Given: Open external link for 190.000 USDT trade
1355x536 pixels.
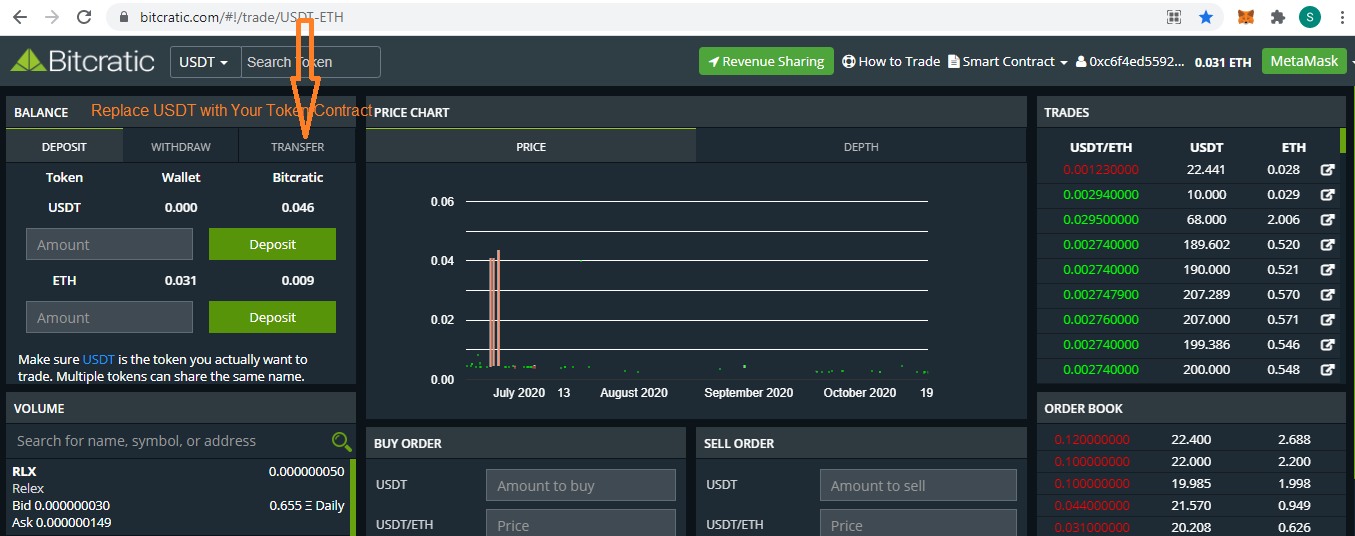Looking at the screenshot, I should [x=1327, y=270].
